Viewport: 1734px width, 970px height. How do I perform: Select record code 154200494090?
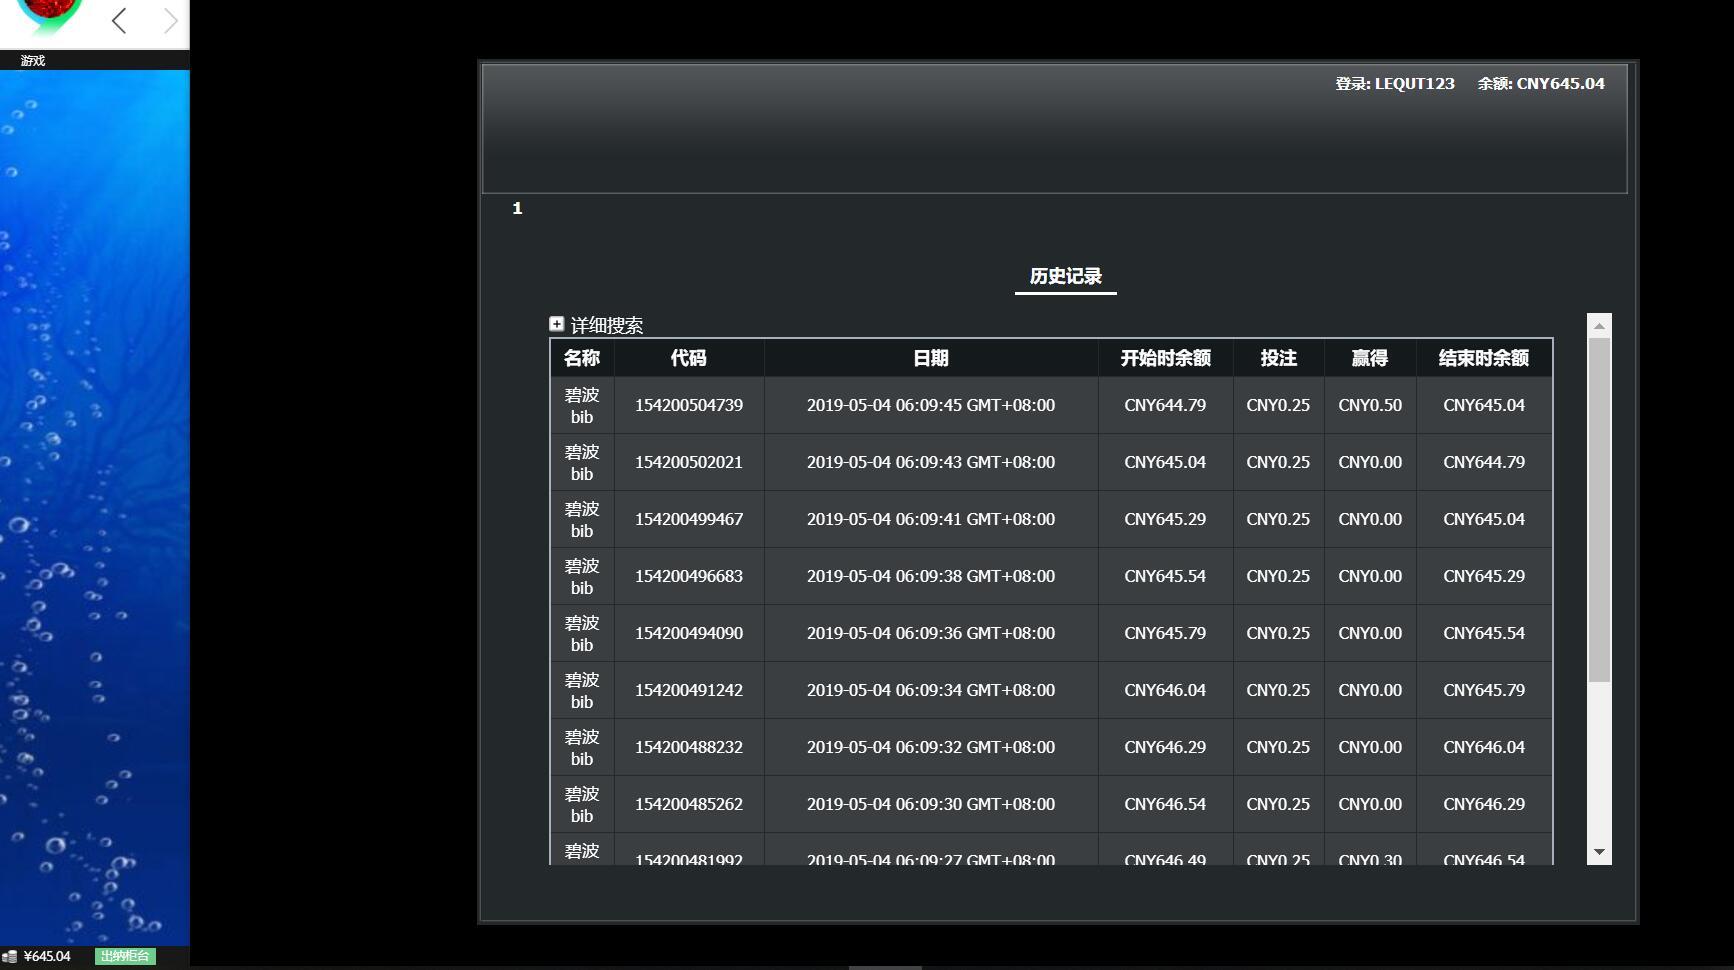click(689, 633)
